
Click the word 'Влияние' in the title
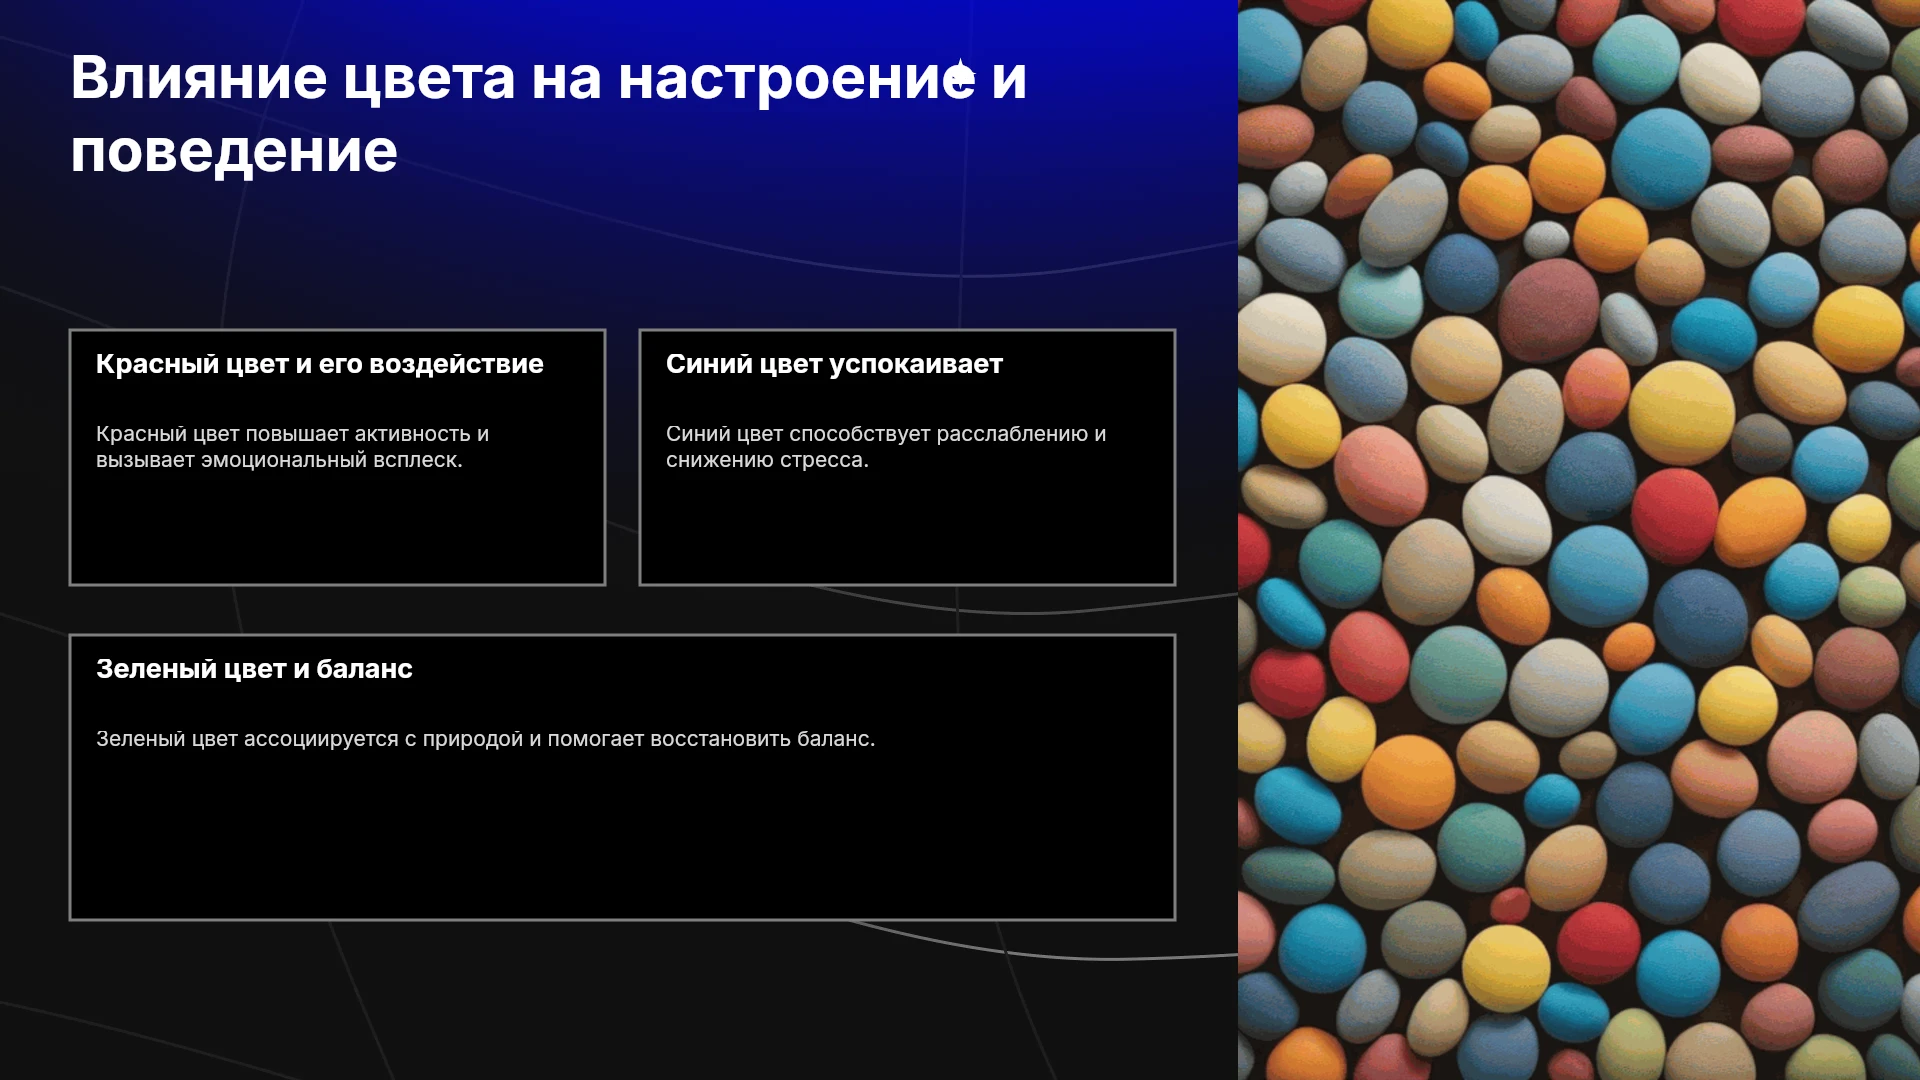click(199, 78)
